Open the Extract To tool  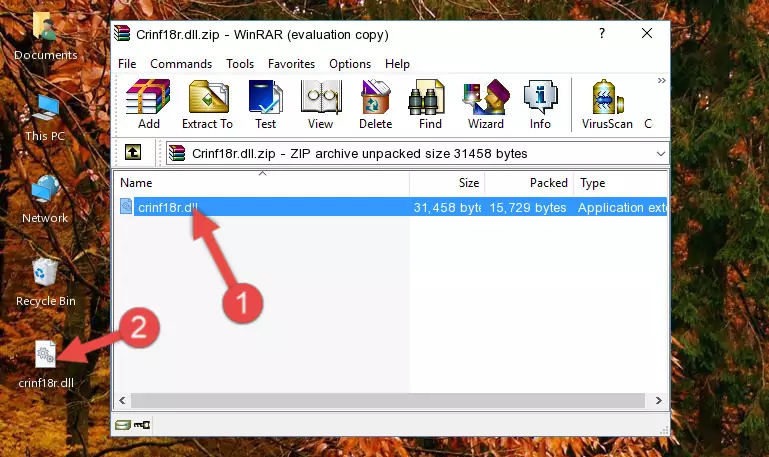[207, 104]
